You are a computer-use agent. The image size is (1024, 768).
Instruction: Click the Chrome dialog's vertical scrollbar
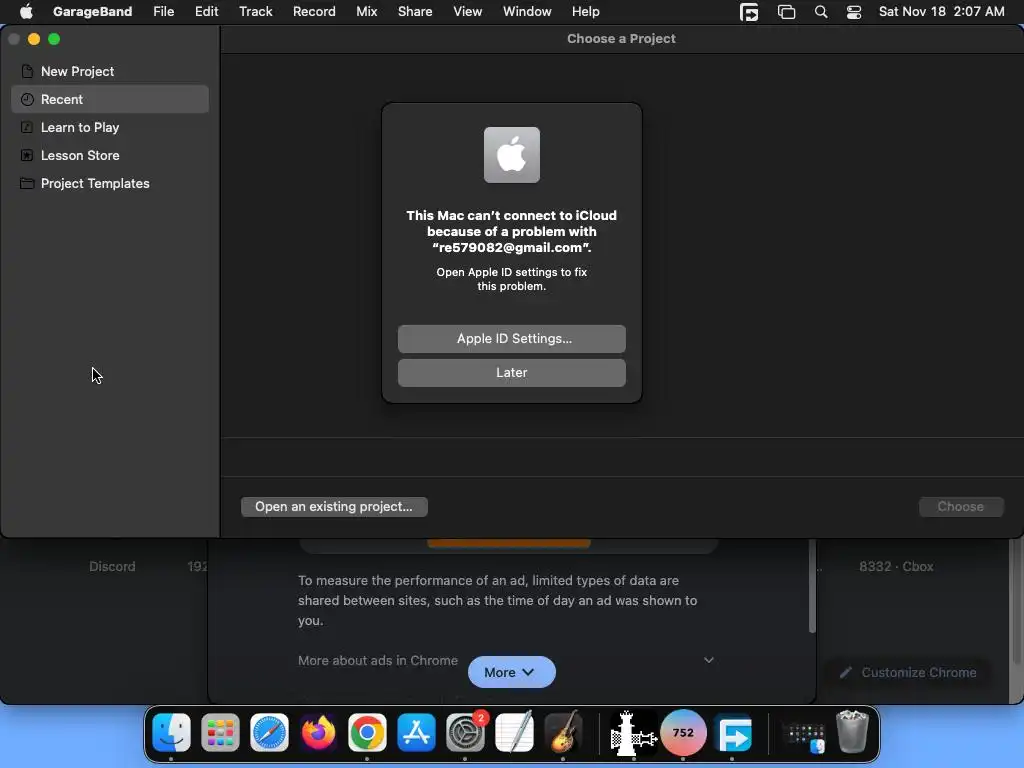[812, 586]
